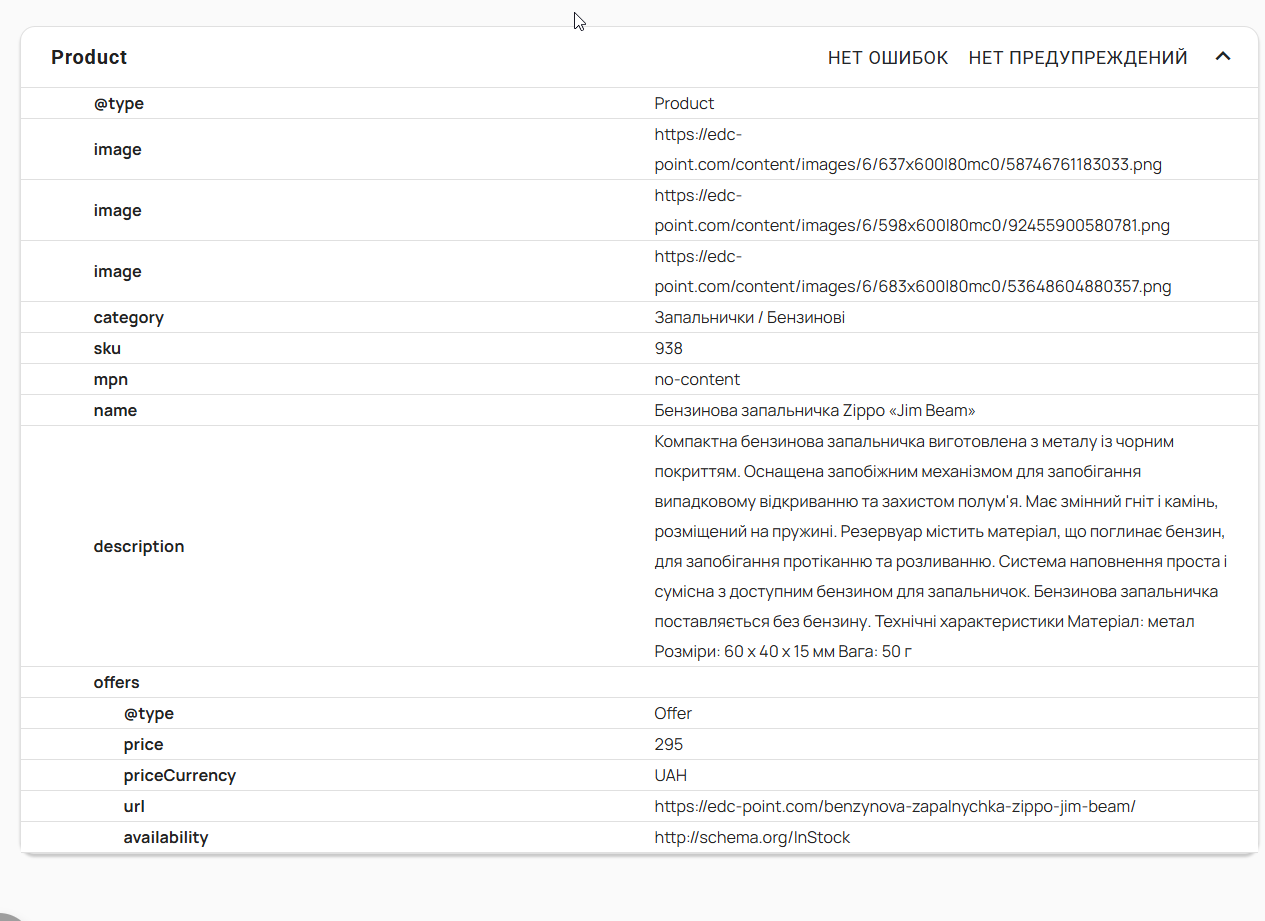1265x921 pixels.
Task: Click the НЕТ ПРЕДУПРЕЖДЕНИЙ status label
Action: (1078, 58)
